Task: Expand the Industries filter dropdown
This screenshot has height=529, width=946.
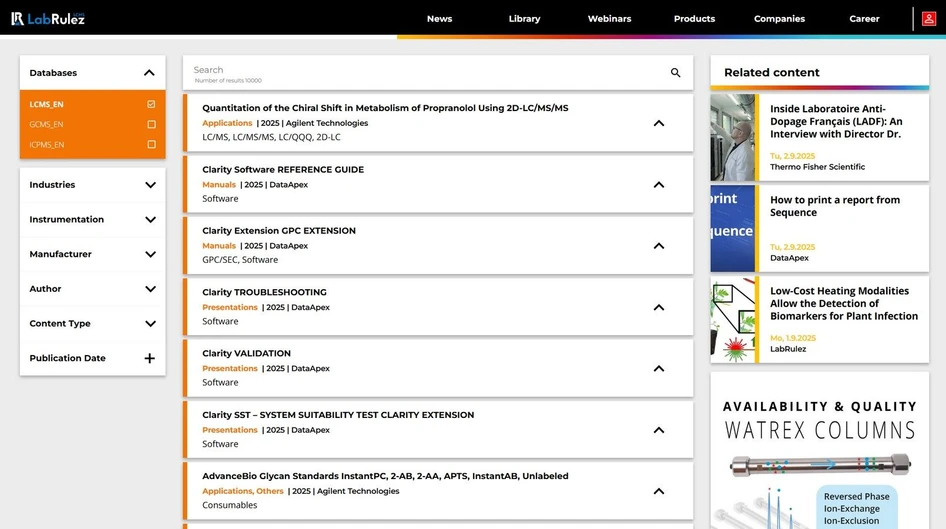Action: pos(150,185)
